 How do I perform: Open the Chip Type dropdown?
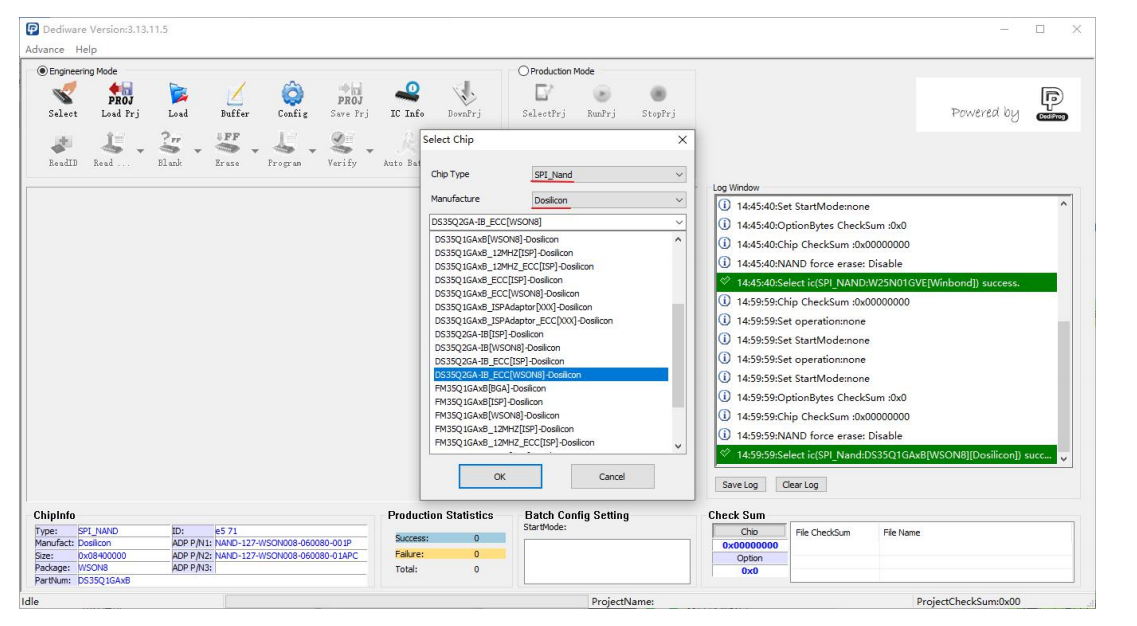coord(608,175)
